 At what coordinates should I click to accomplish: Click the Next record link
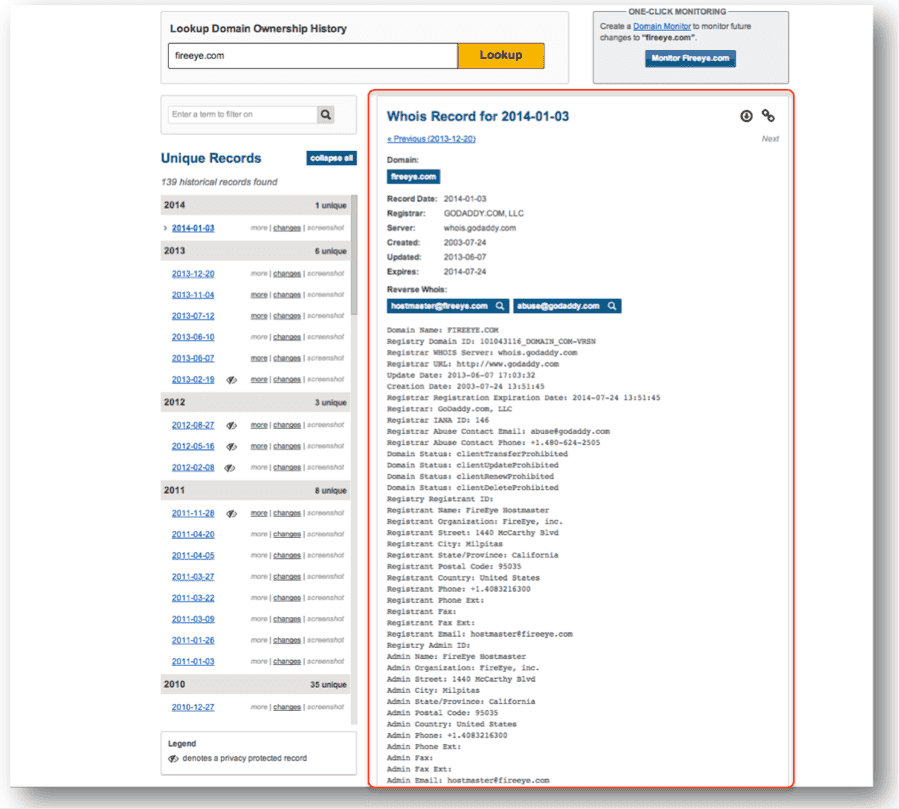pos(770,139)
